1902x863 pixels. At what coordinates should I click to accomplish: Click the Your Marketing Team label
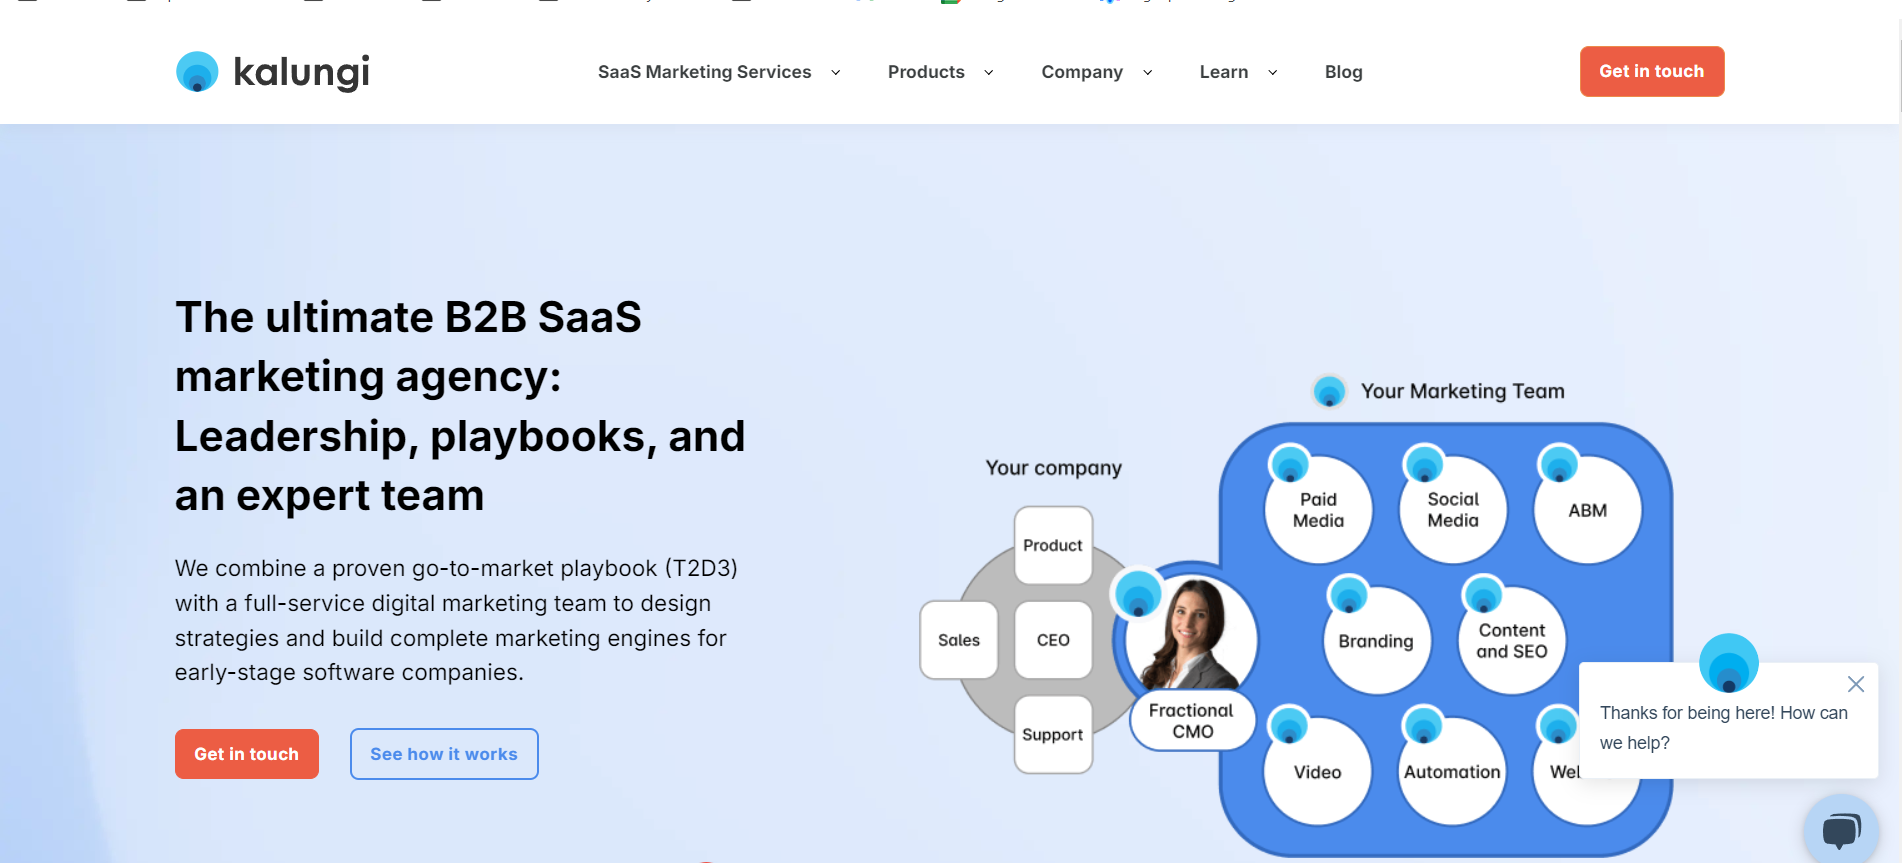tap(1462, 391)
